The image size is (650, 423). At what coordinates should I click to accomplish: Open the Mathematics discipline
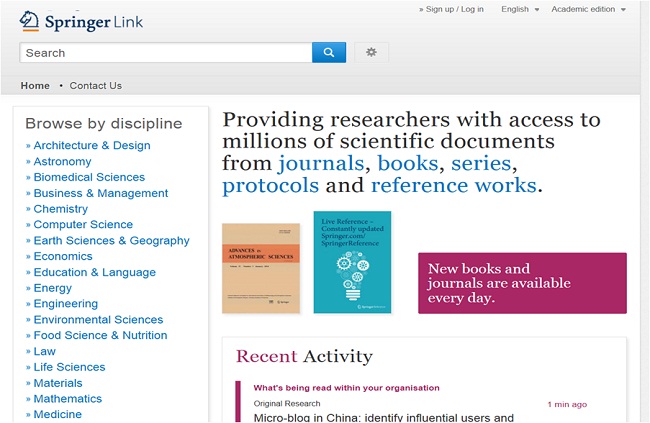point(68,399)
